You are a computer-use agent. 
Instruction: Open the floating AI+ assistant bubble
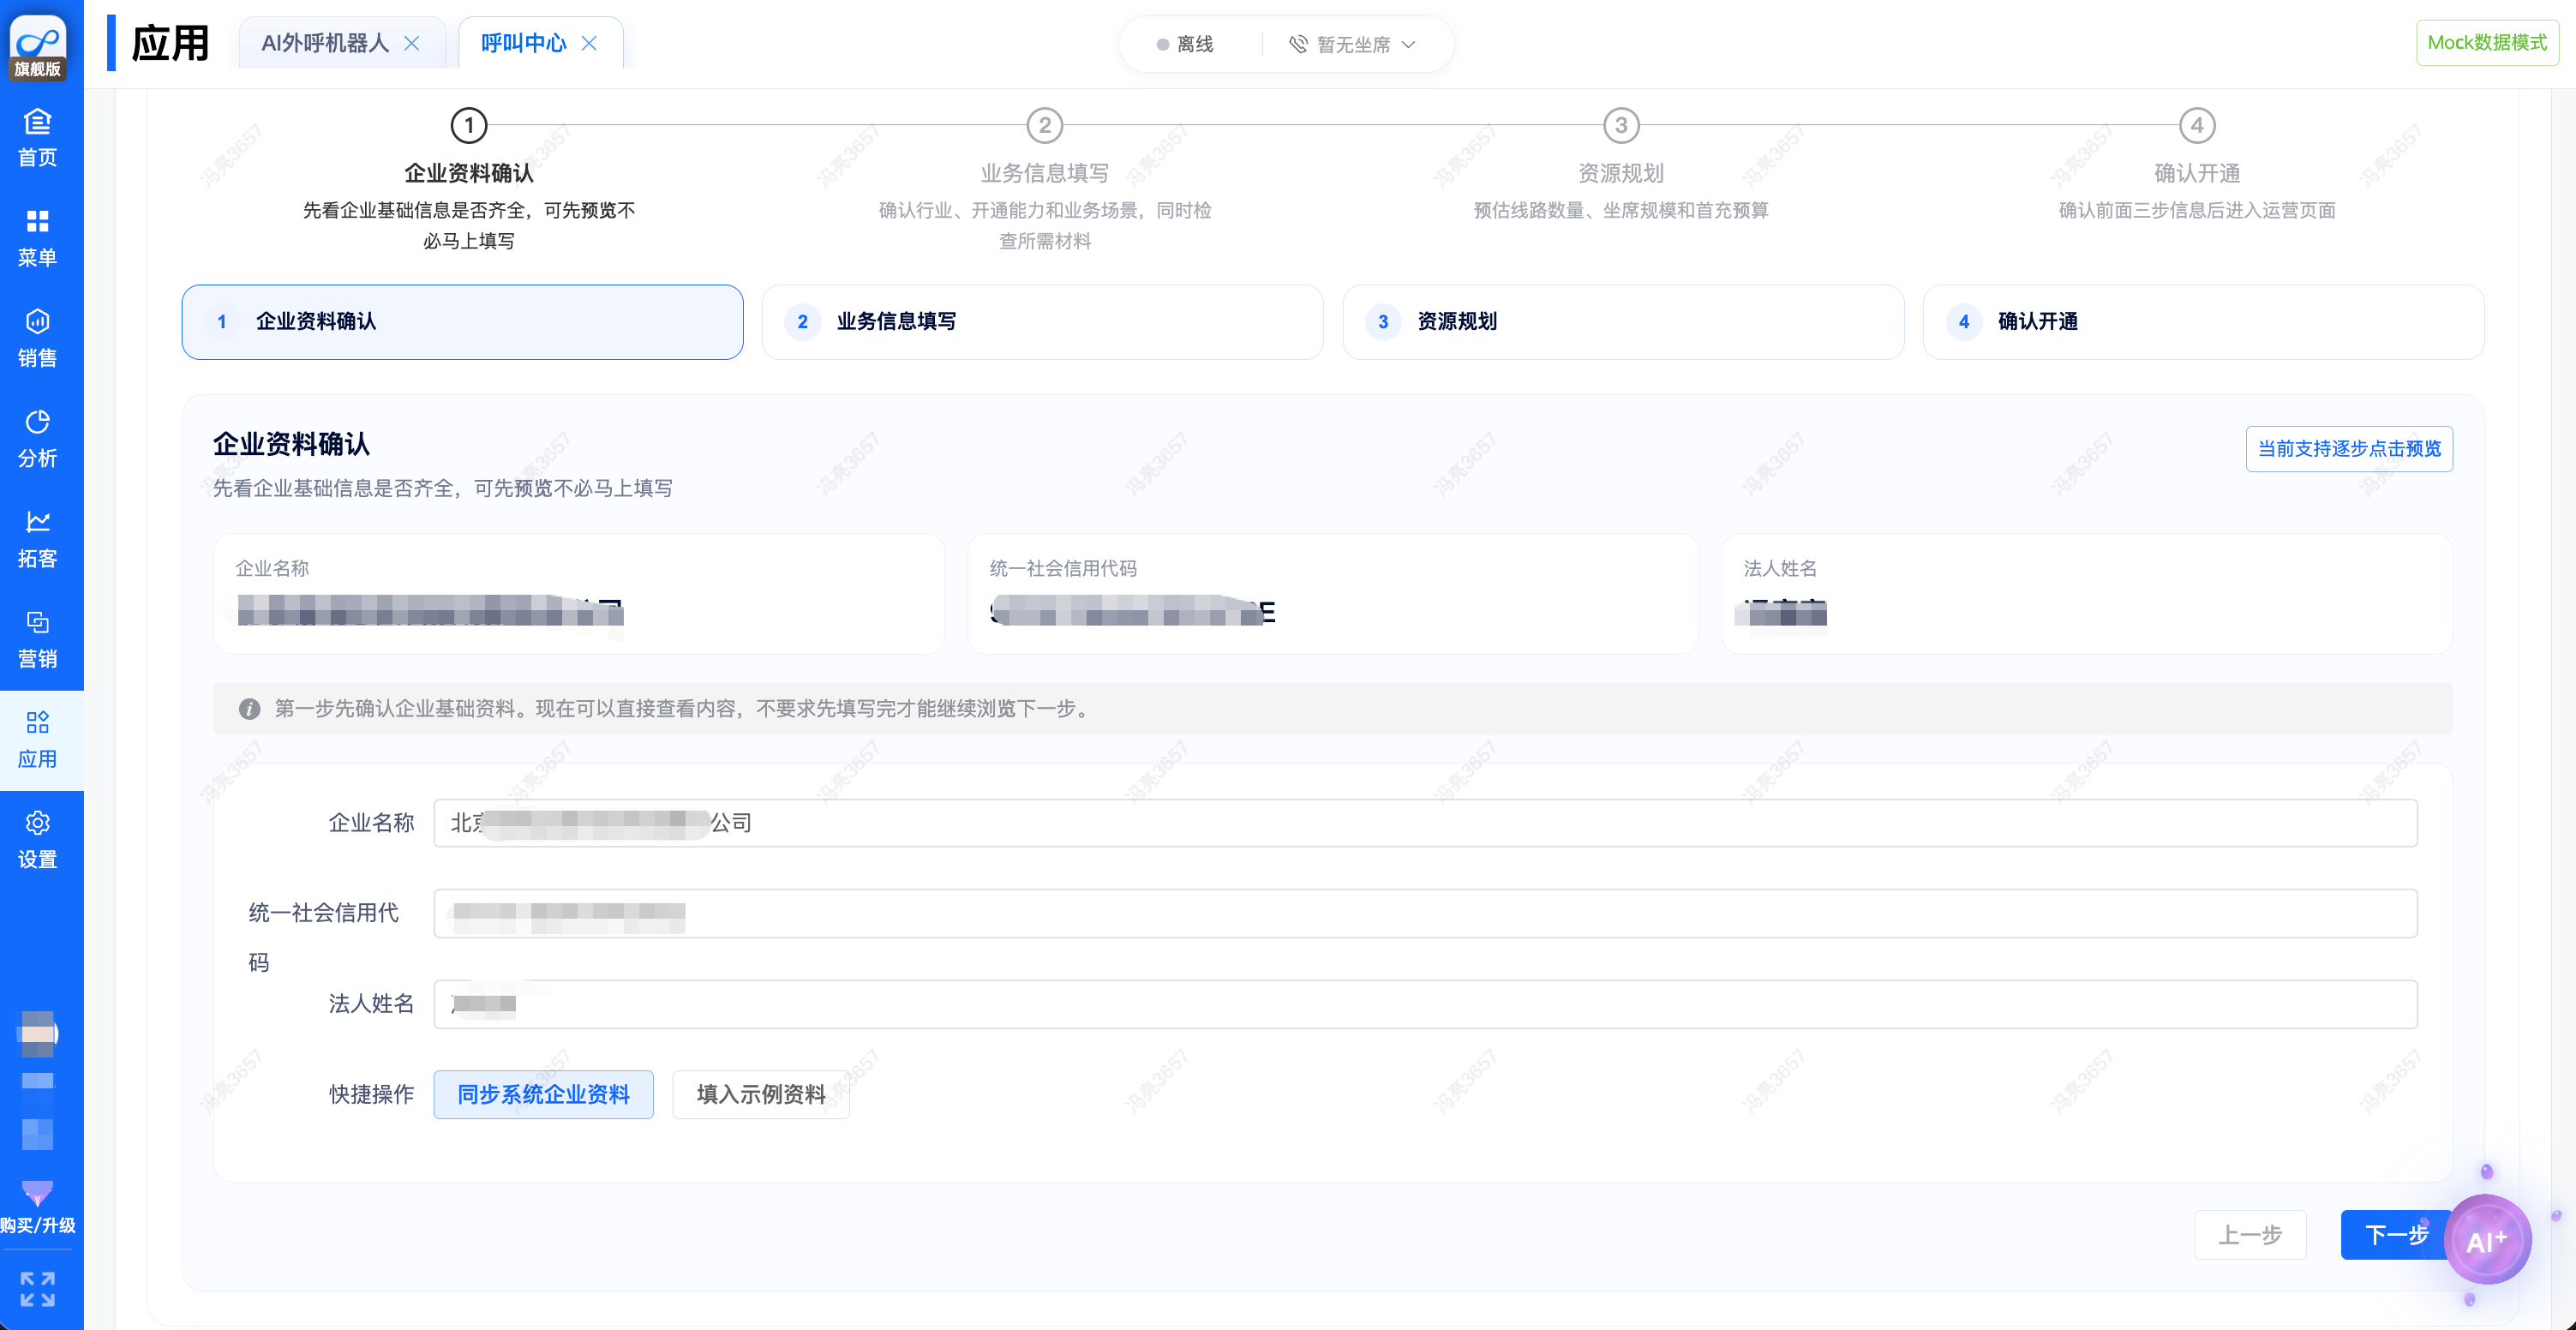click(2487, 1240)
